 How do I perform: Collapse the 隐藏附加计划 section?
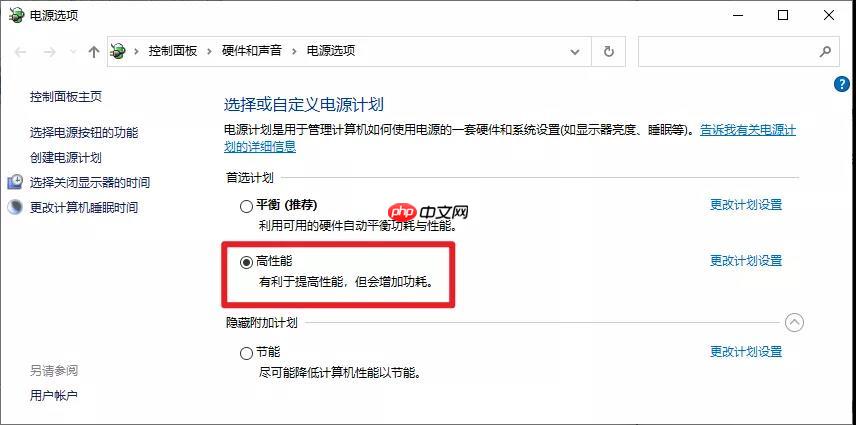794,323
